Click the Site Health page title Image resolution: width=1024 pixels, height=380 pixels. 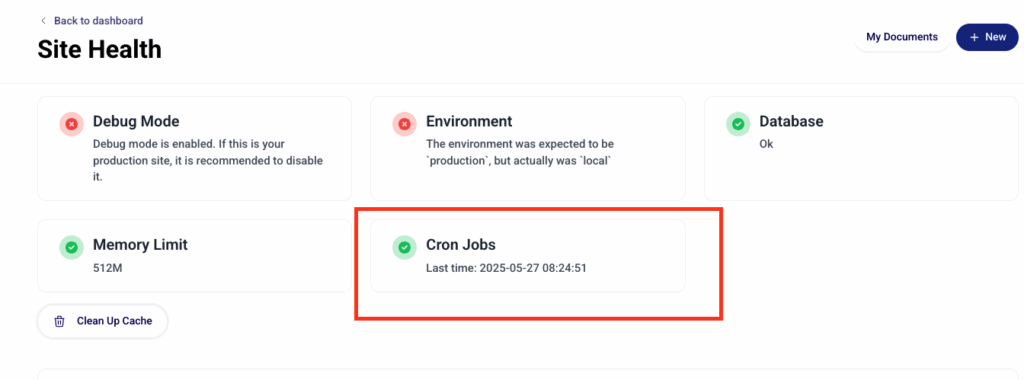pos(99,49)
